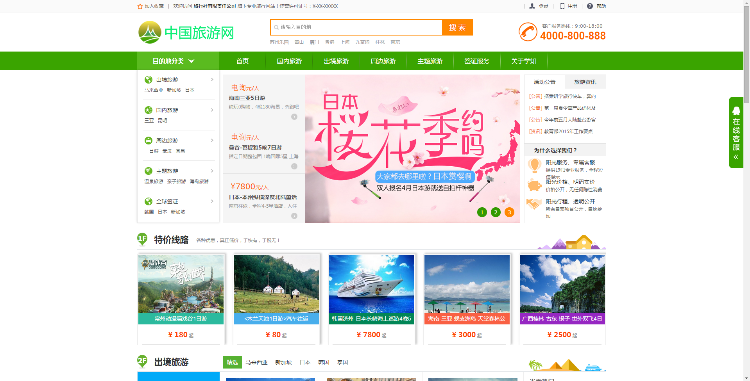Go to 首页 in the navigation bar
750x381 pixels.
(243, 61)
